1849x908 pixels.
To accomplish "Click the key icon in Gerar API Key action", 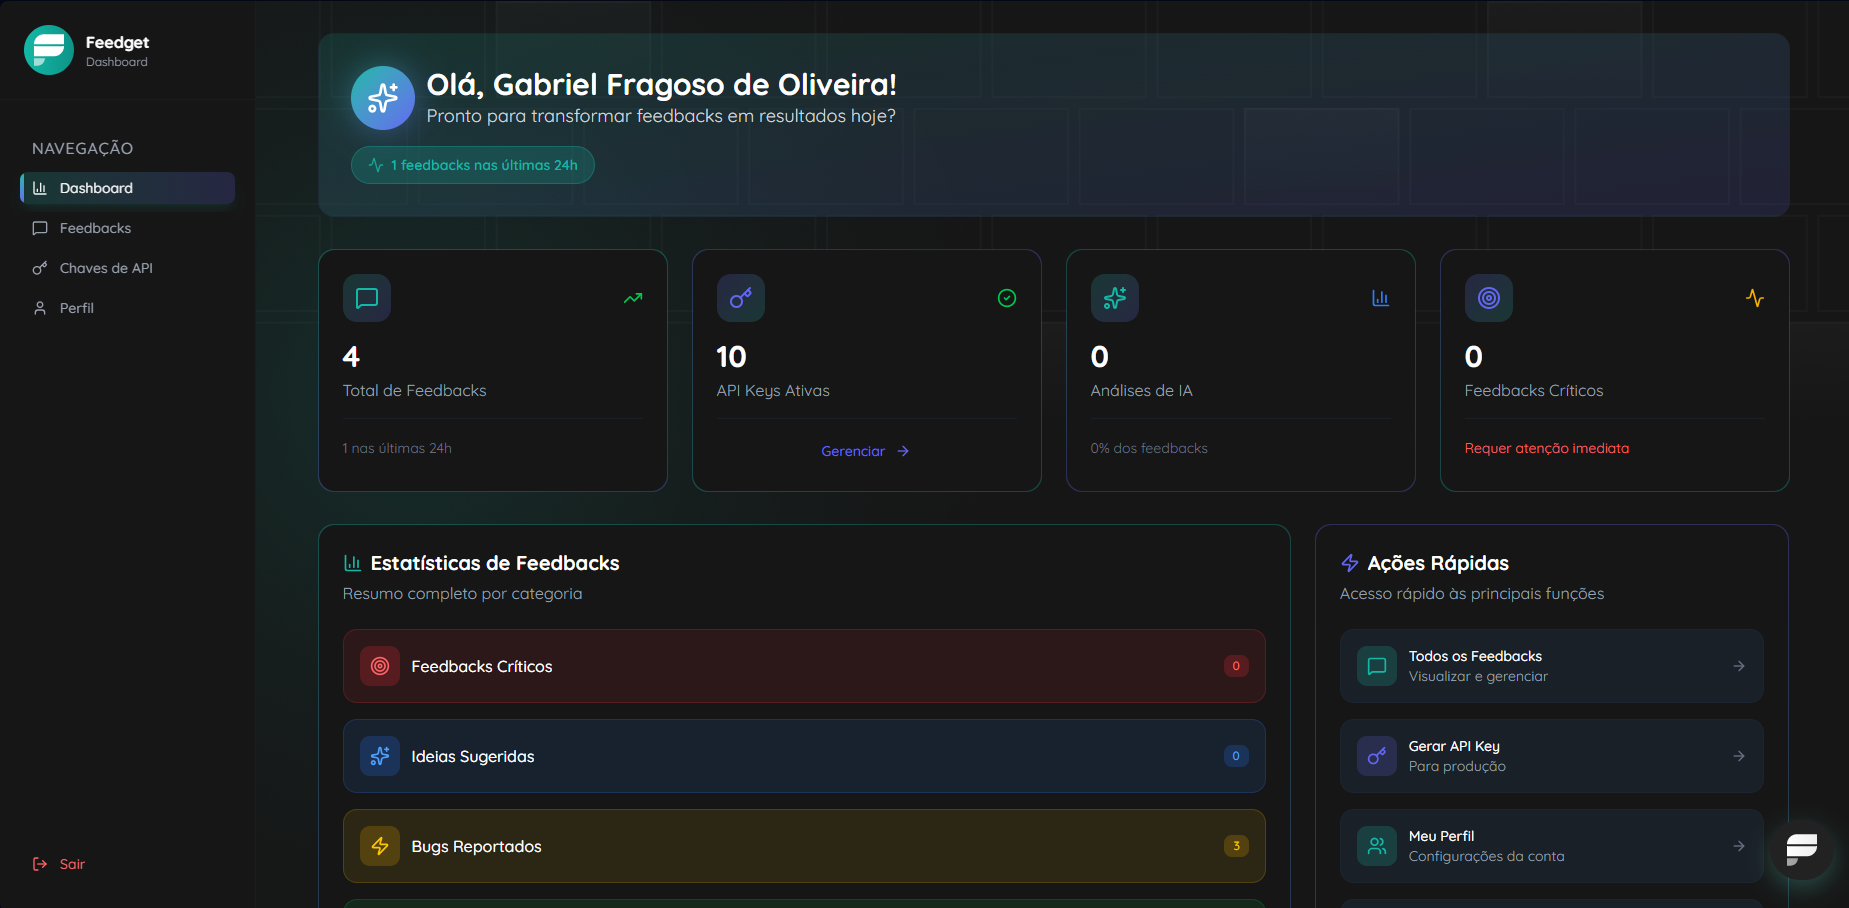I will pyautogui.click(x=1377, y=756).
